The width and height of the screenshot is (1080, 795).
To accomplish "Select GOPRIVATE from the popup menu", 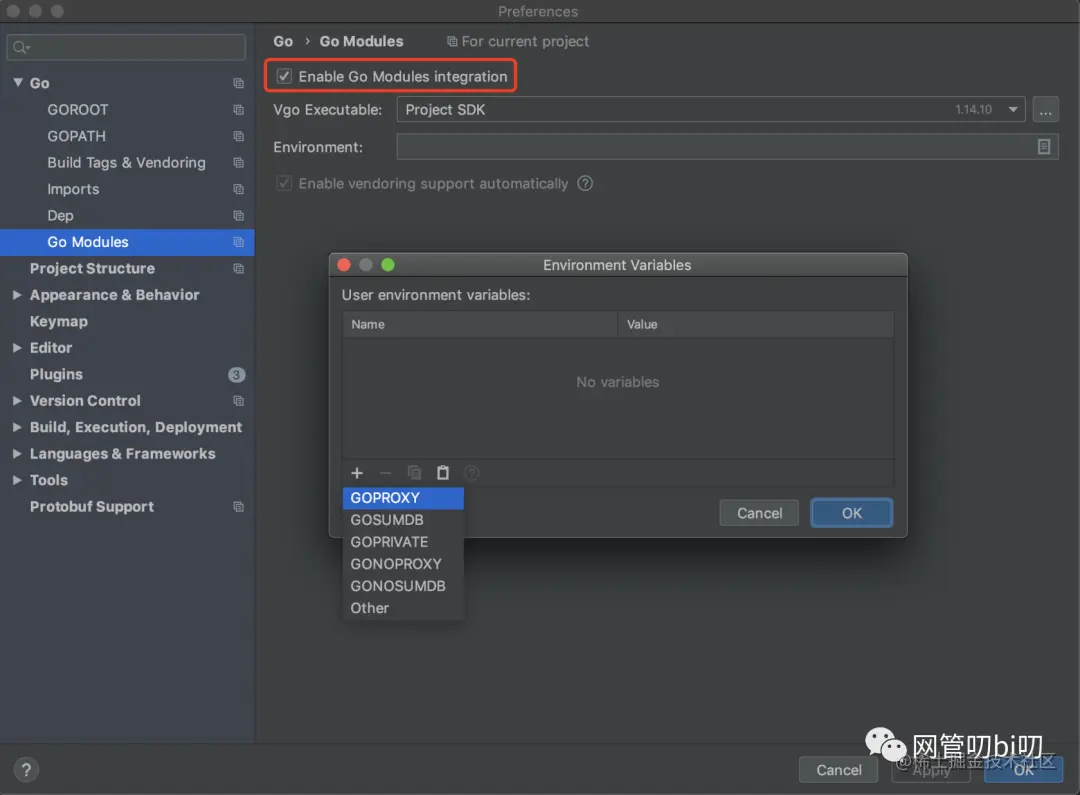I will pyautogui.click(x=403, y=541).
